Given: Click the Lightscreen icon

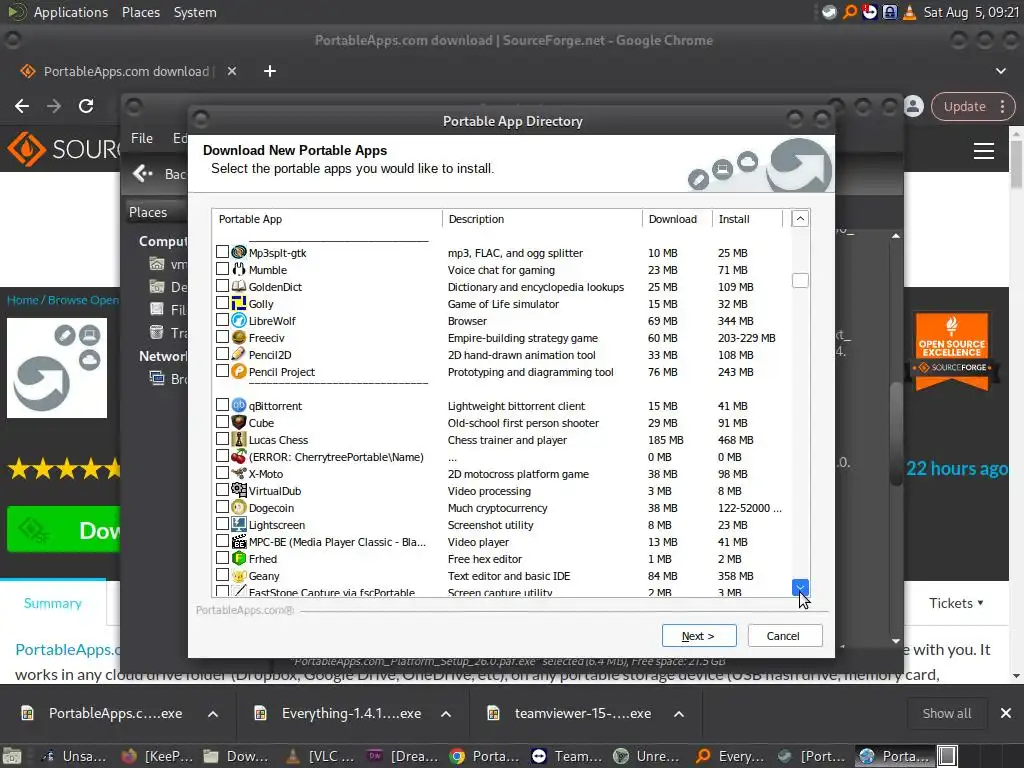Looking at the screenshot, I should 239,524.
